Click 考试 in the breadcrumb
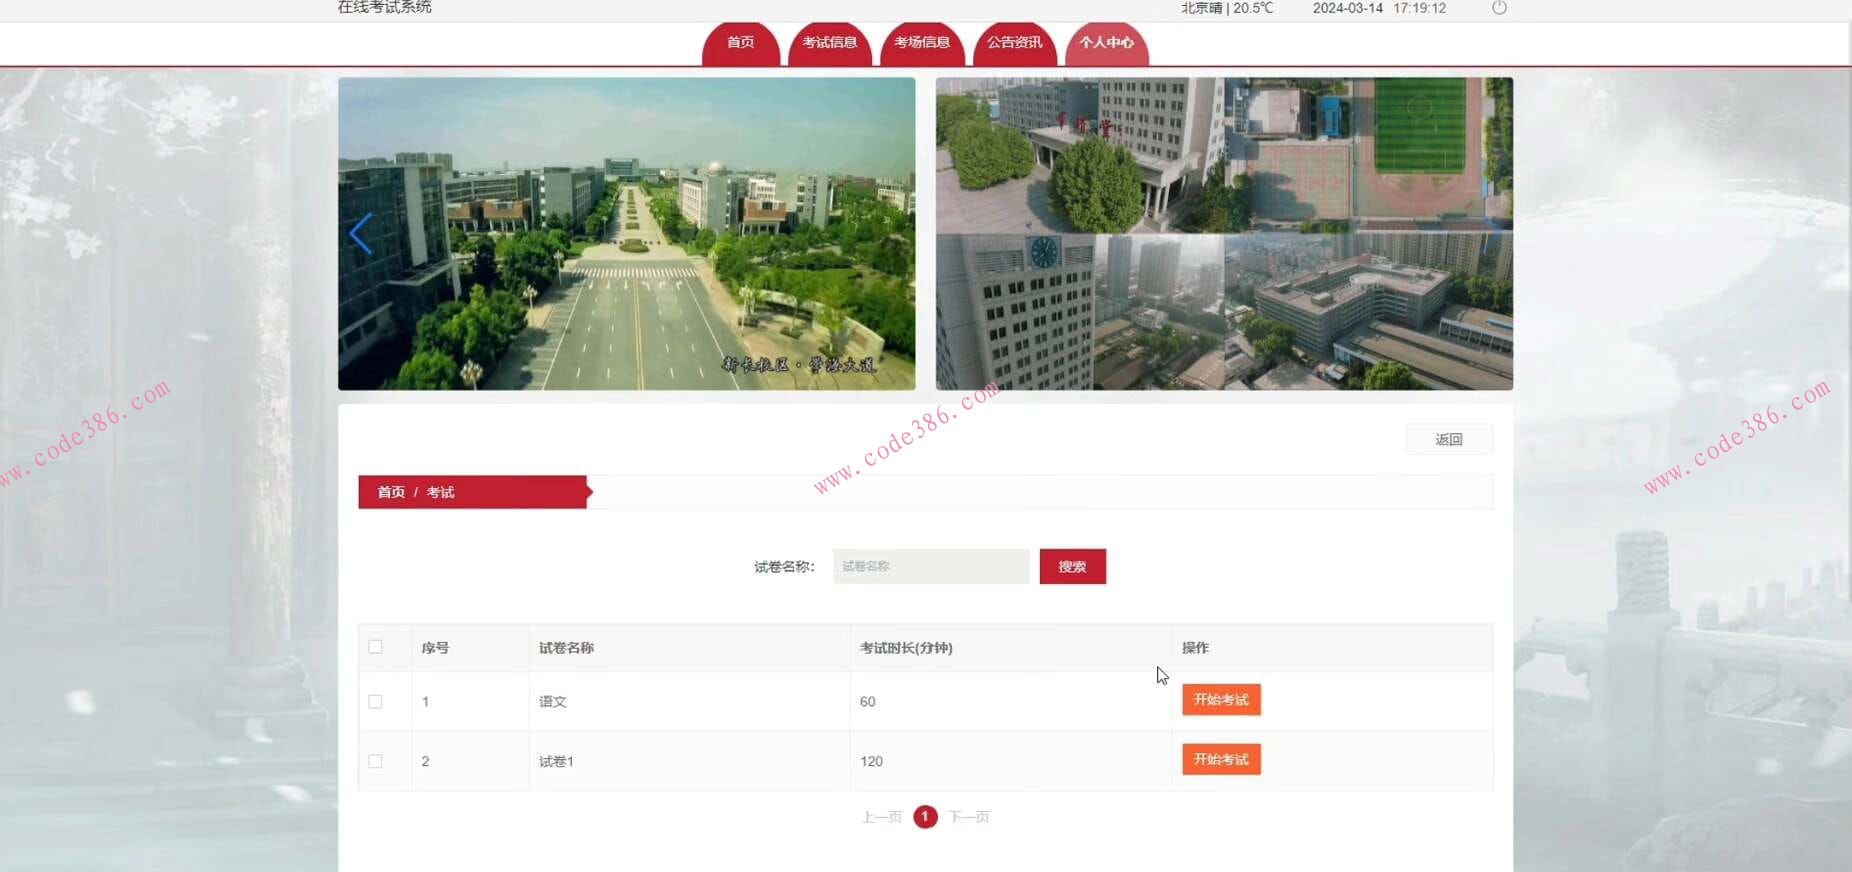The height and width of the screenshot is (872, 1852). [x=440, y=492]
